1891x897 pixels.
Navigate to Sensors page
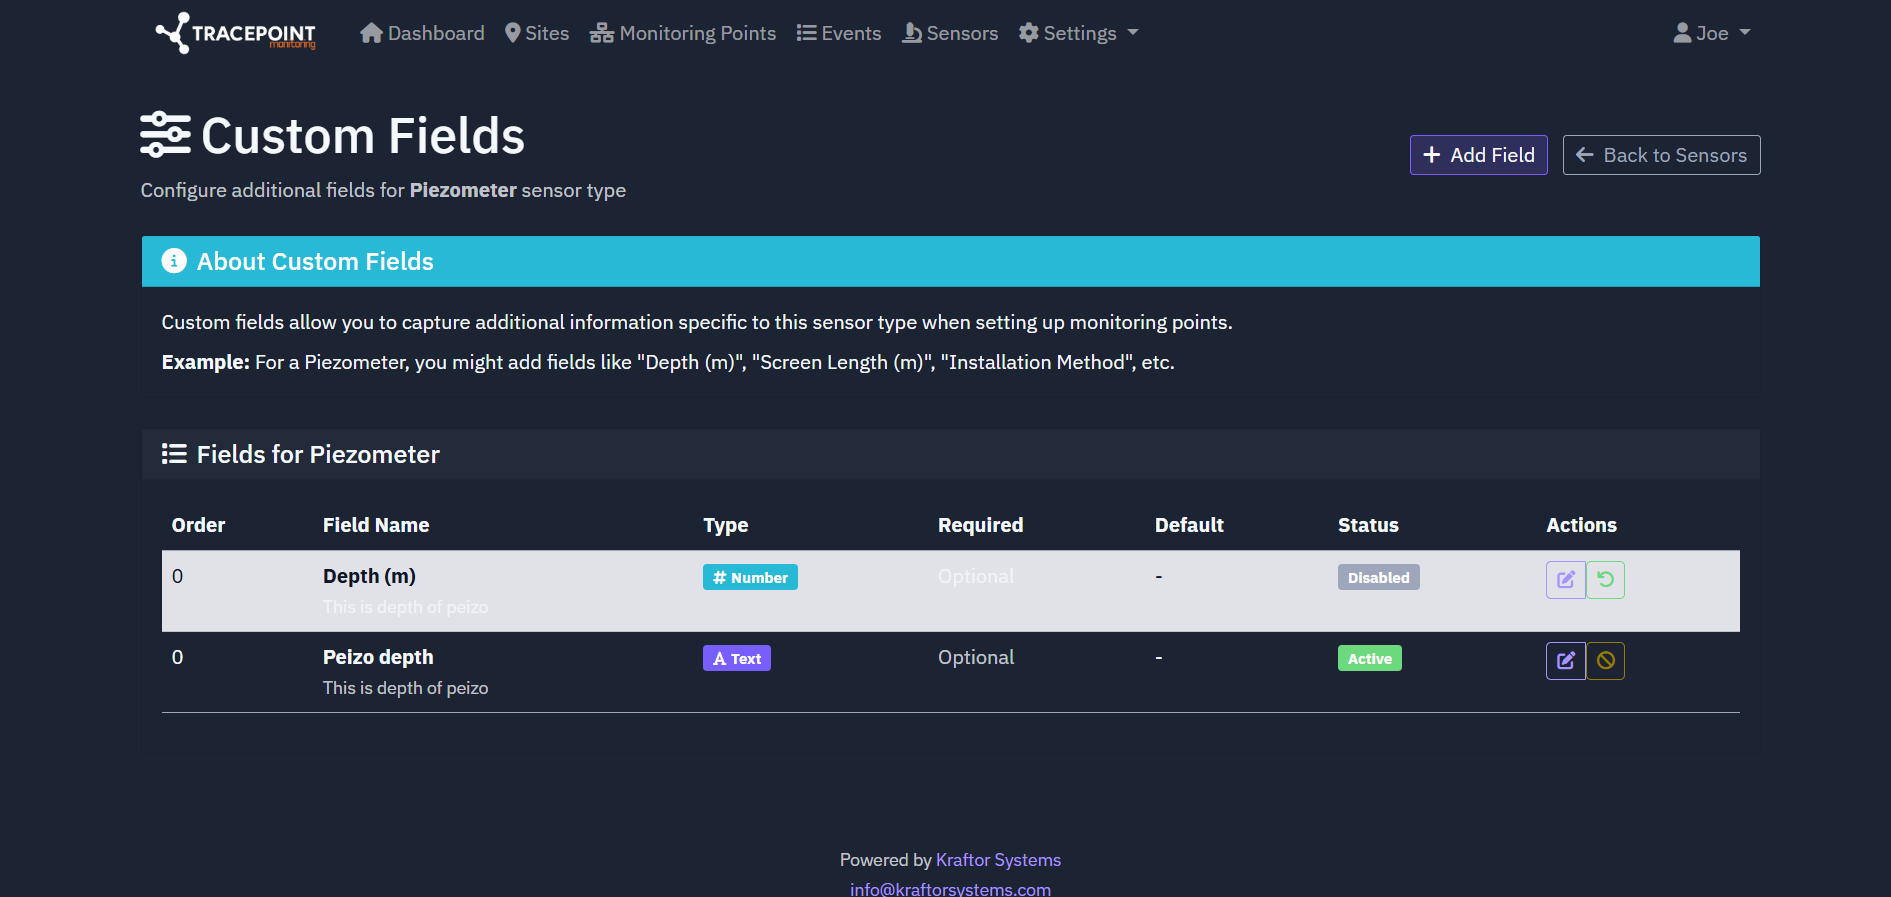(x=950, y=33)
